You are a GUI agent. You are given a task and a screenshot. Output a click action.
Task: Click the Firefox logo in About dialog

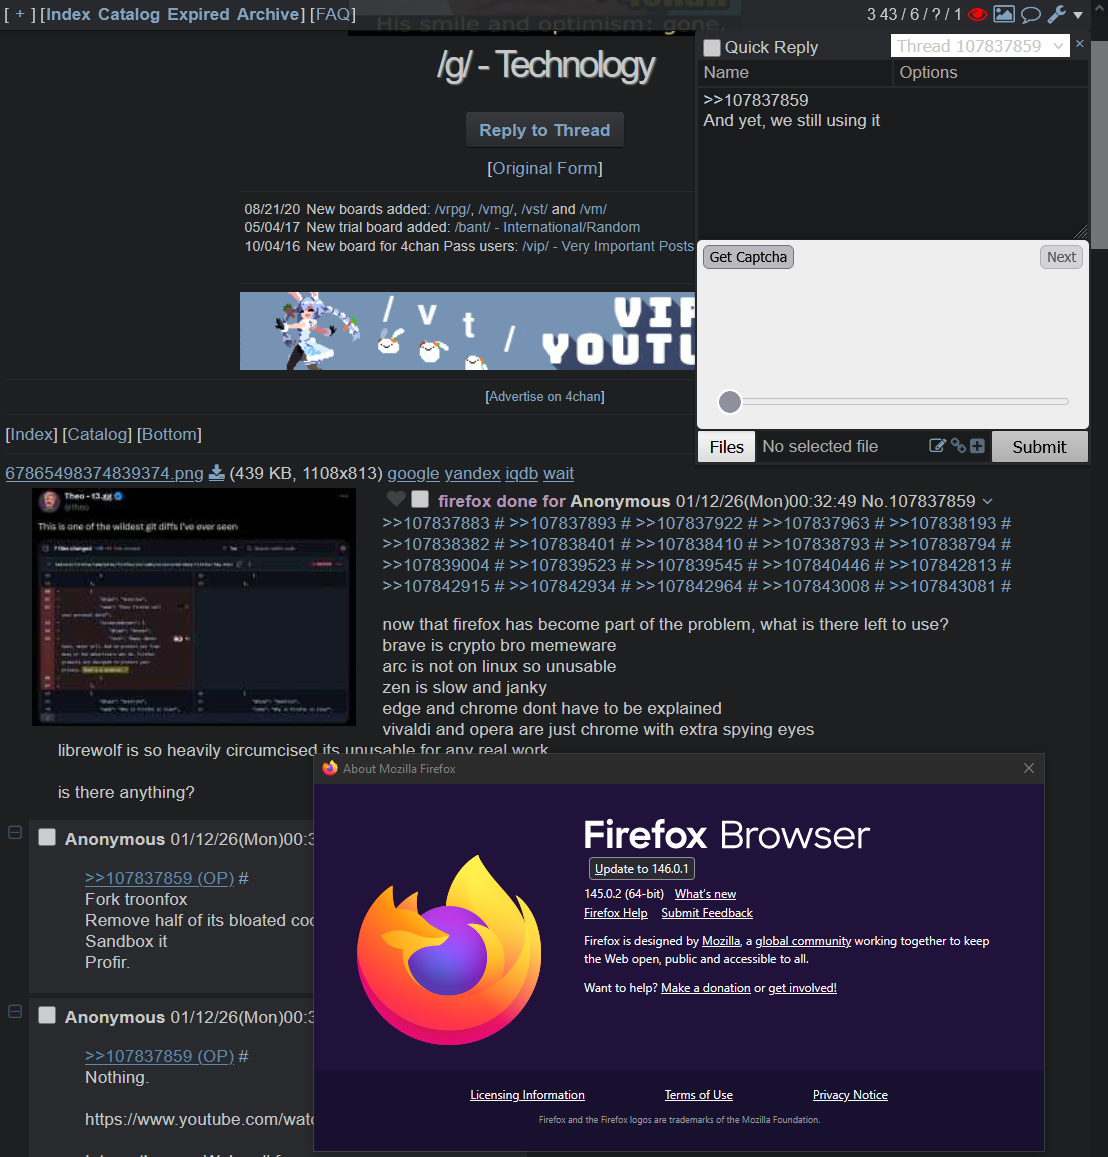(x=449, y=950)
